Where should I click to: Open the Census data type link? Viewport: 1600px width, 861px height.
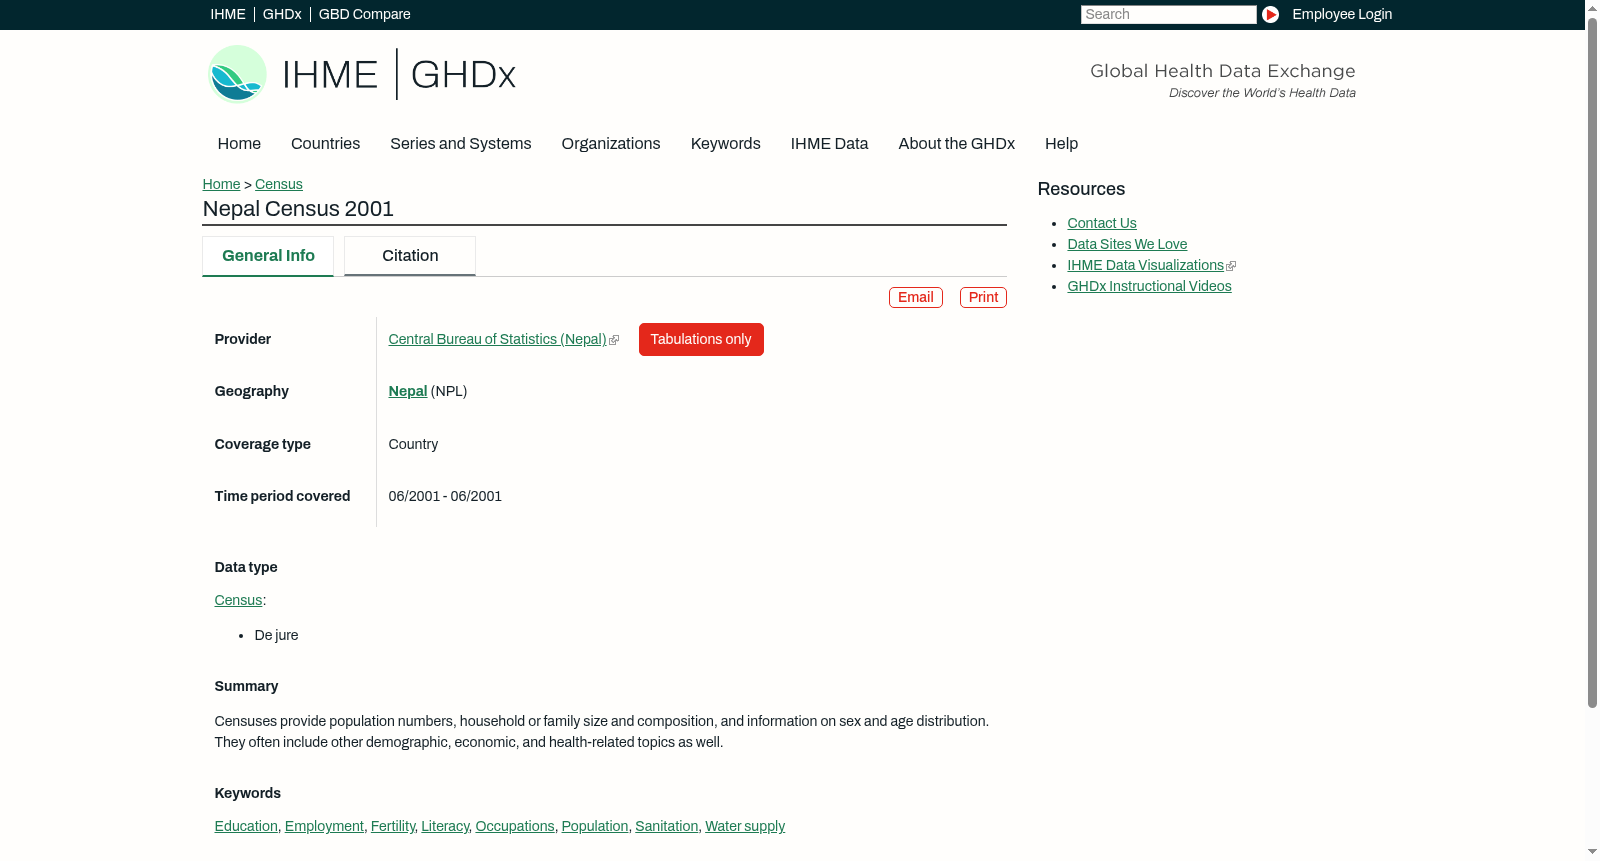pyautogui.click(x=238, y=600)
